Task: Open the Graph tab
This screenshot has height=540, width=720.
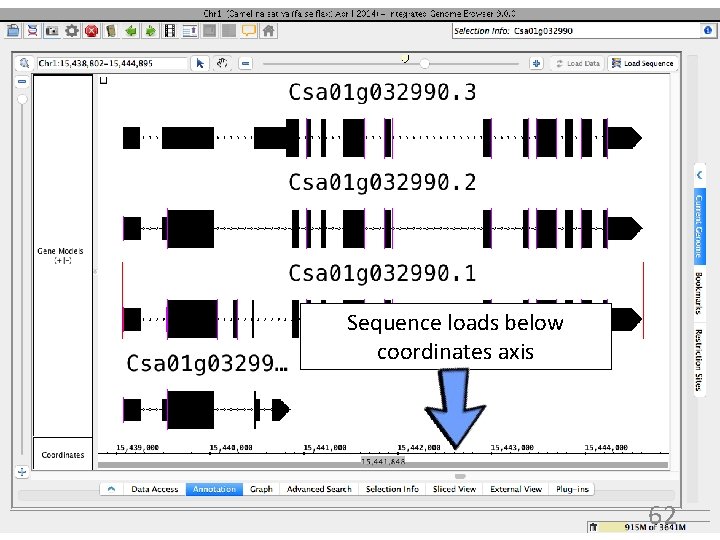Action: point(261,489)
